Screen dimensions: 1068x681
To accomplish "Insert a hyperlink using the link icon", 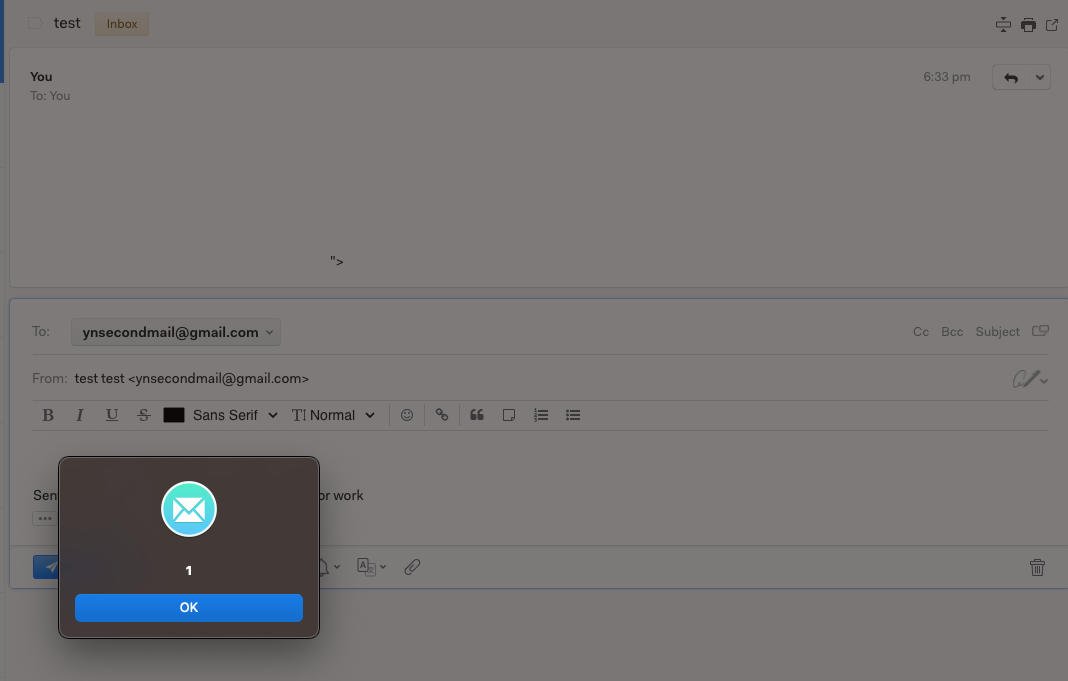I will 442,415.
